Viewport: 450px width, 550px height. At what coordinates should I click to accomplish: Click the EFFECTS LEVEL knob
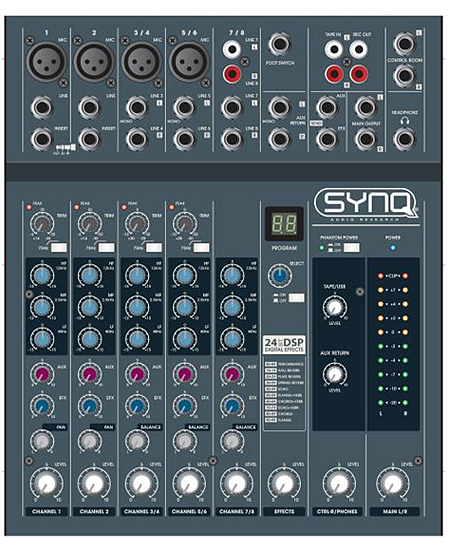tap(284, 484)
